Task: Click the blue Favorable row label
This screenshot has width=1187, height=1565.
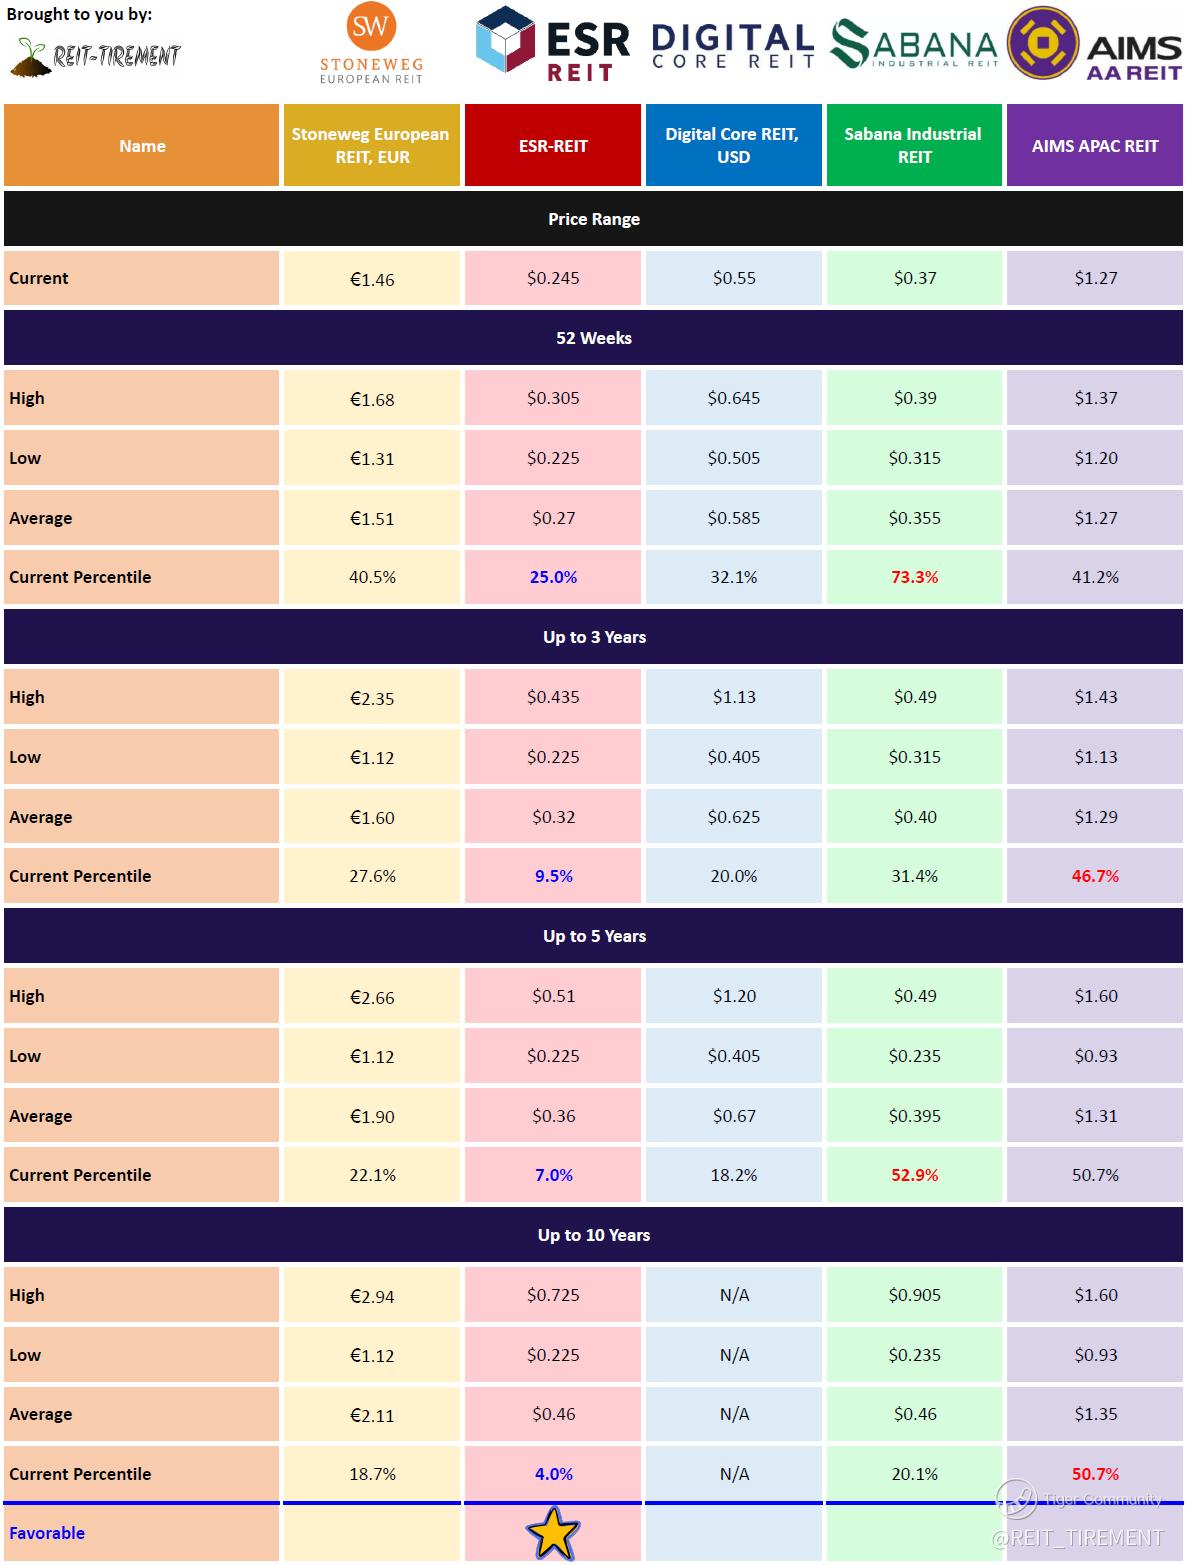Action: pyautogui.click(x=47, y=1533)
